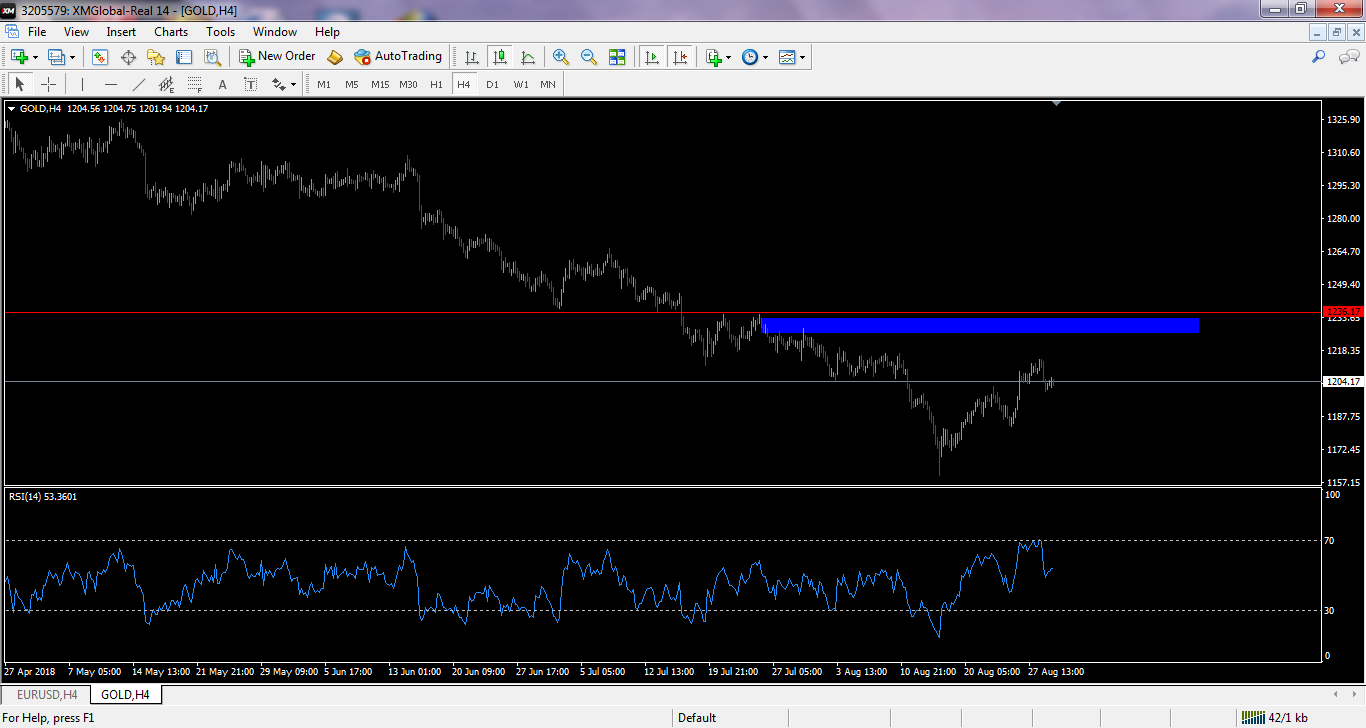Select the Crosshair tool
1366x728 pixels.
tap(48, 85)
